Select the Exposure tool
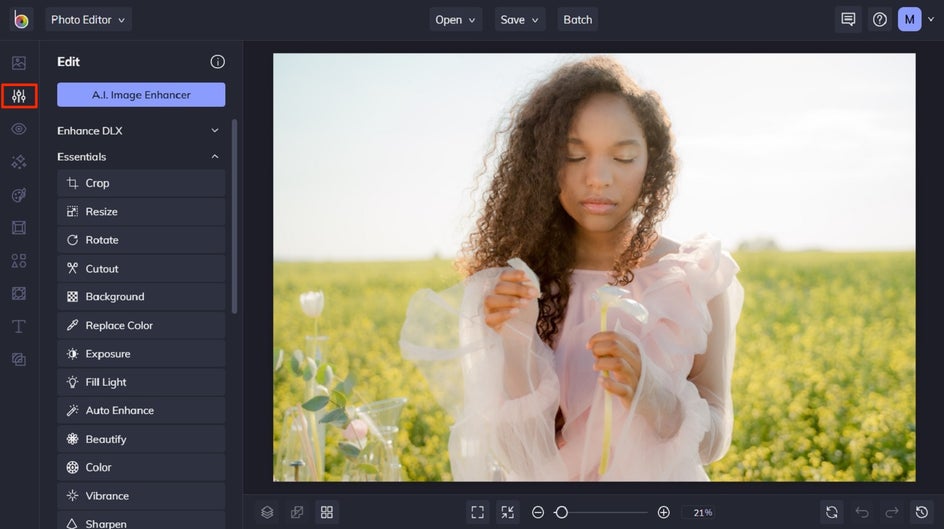This screenshot has height=529, width=944. point(141,354)
